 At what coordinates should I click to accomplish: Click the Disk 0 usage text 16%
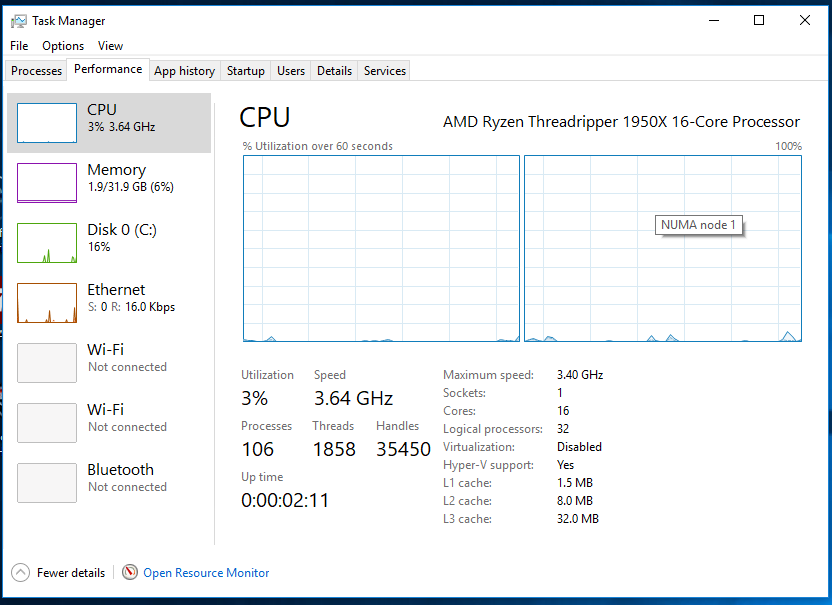[x=99, y=247]
